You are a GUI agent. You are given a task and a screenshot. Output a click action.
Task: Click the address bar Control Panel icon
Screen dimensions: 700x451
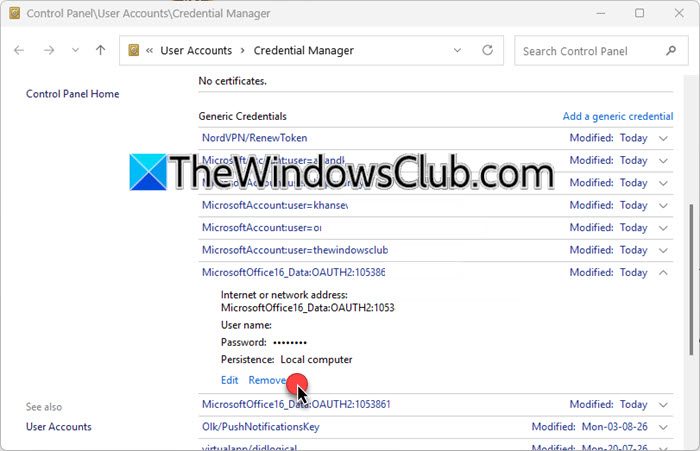pyautogui.click(x=133, y=50)
